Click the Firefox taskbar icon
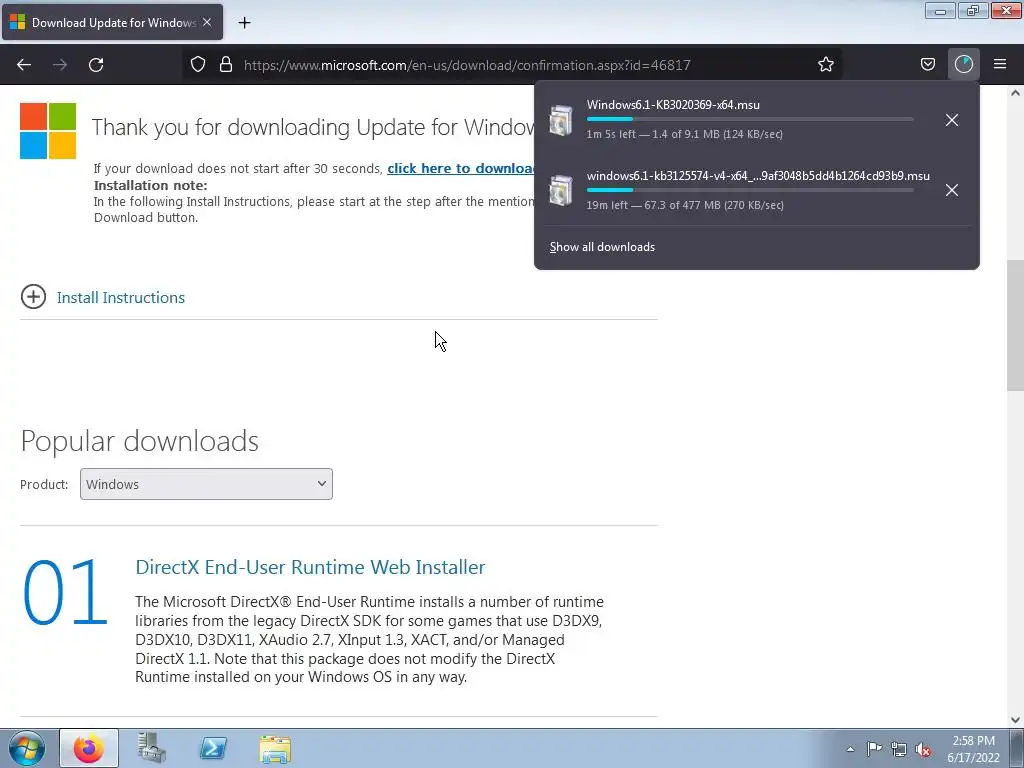The height and width of the screenshot is (768, 1024). coord(89,748)
